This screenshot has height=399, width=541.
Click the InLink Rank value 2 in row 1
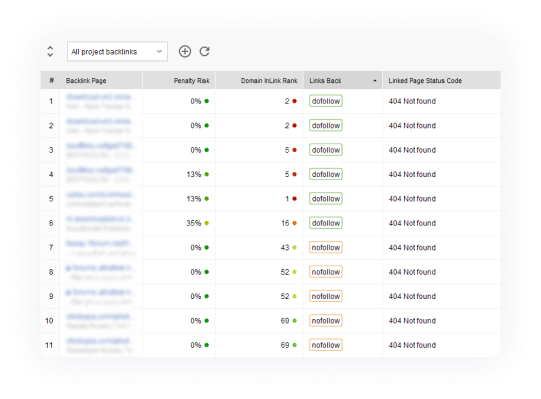point(287,101)
